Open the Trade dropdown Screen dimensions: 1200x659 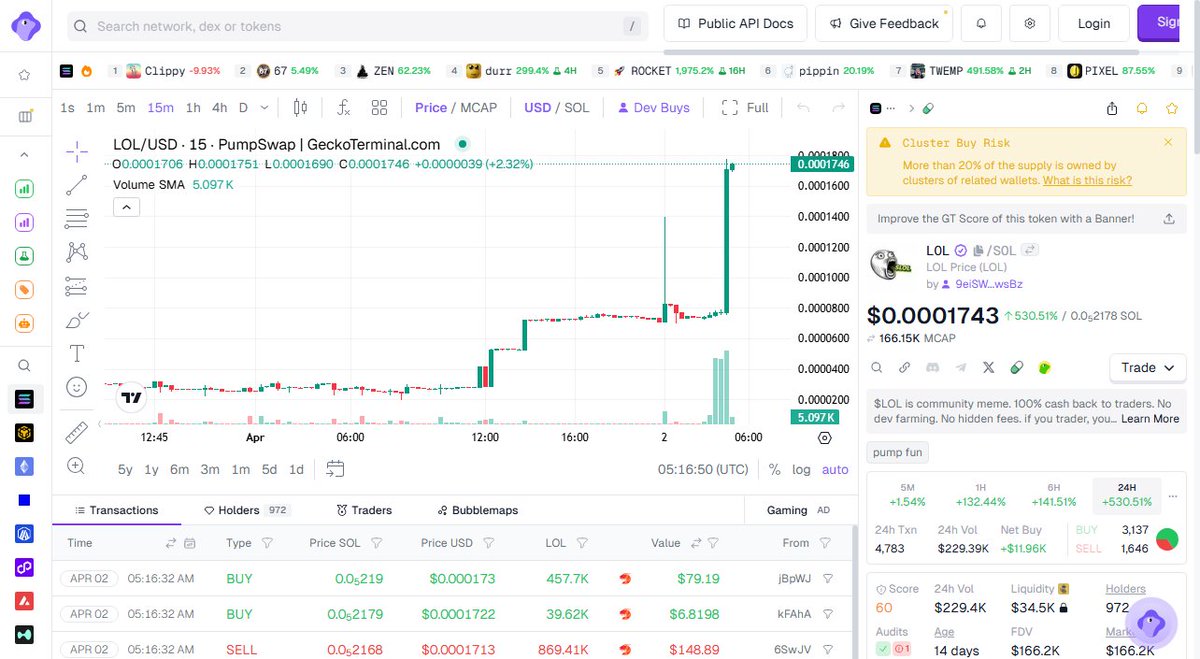tap(1148, 368)
